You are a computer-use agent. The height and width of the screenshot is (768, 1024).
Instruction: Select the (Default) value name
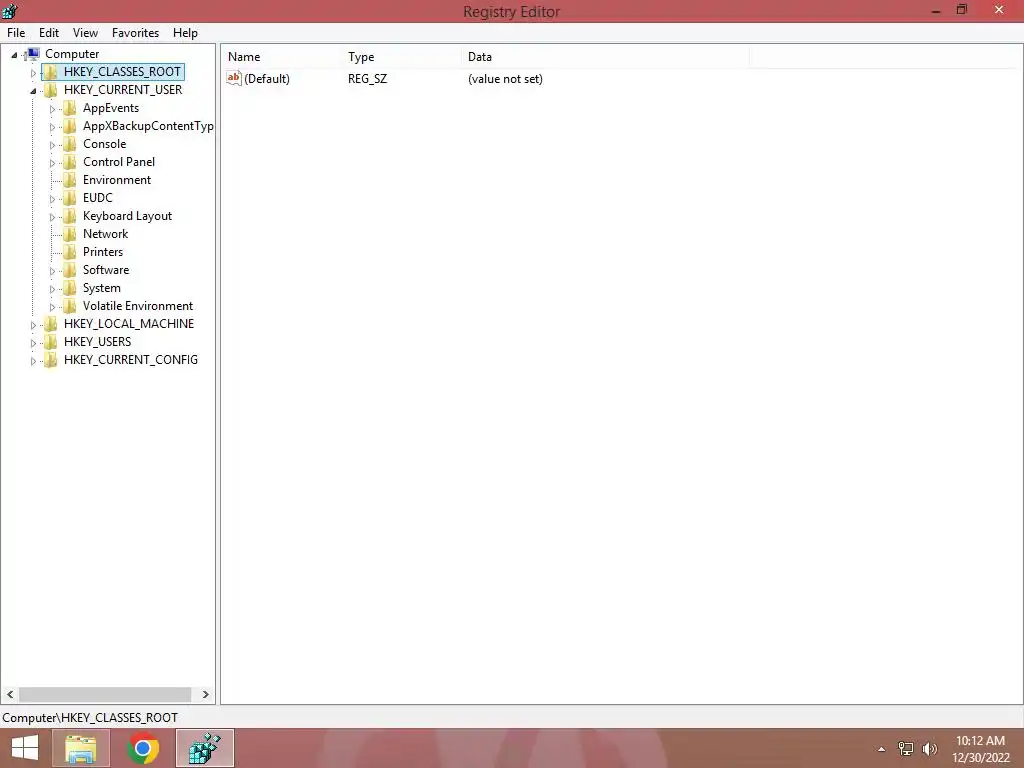point(266,78)
